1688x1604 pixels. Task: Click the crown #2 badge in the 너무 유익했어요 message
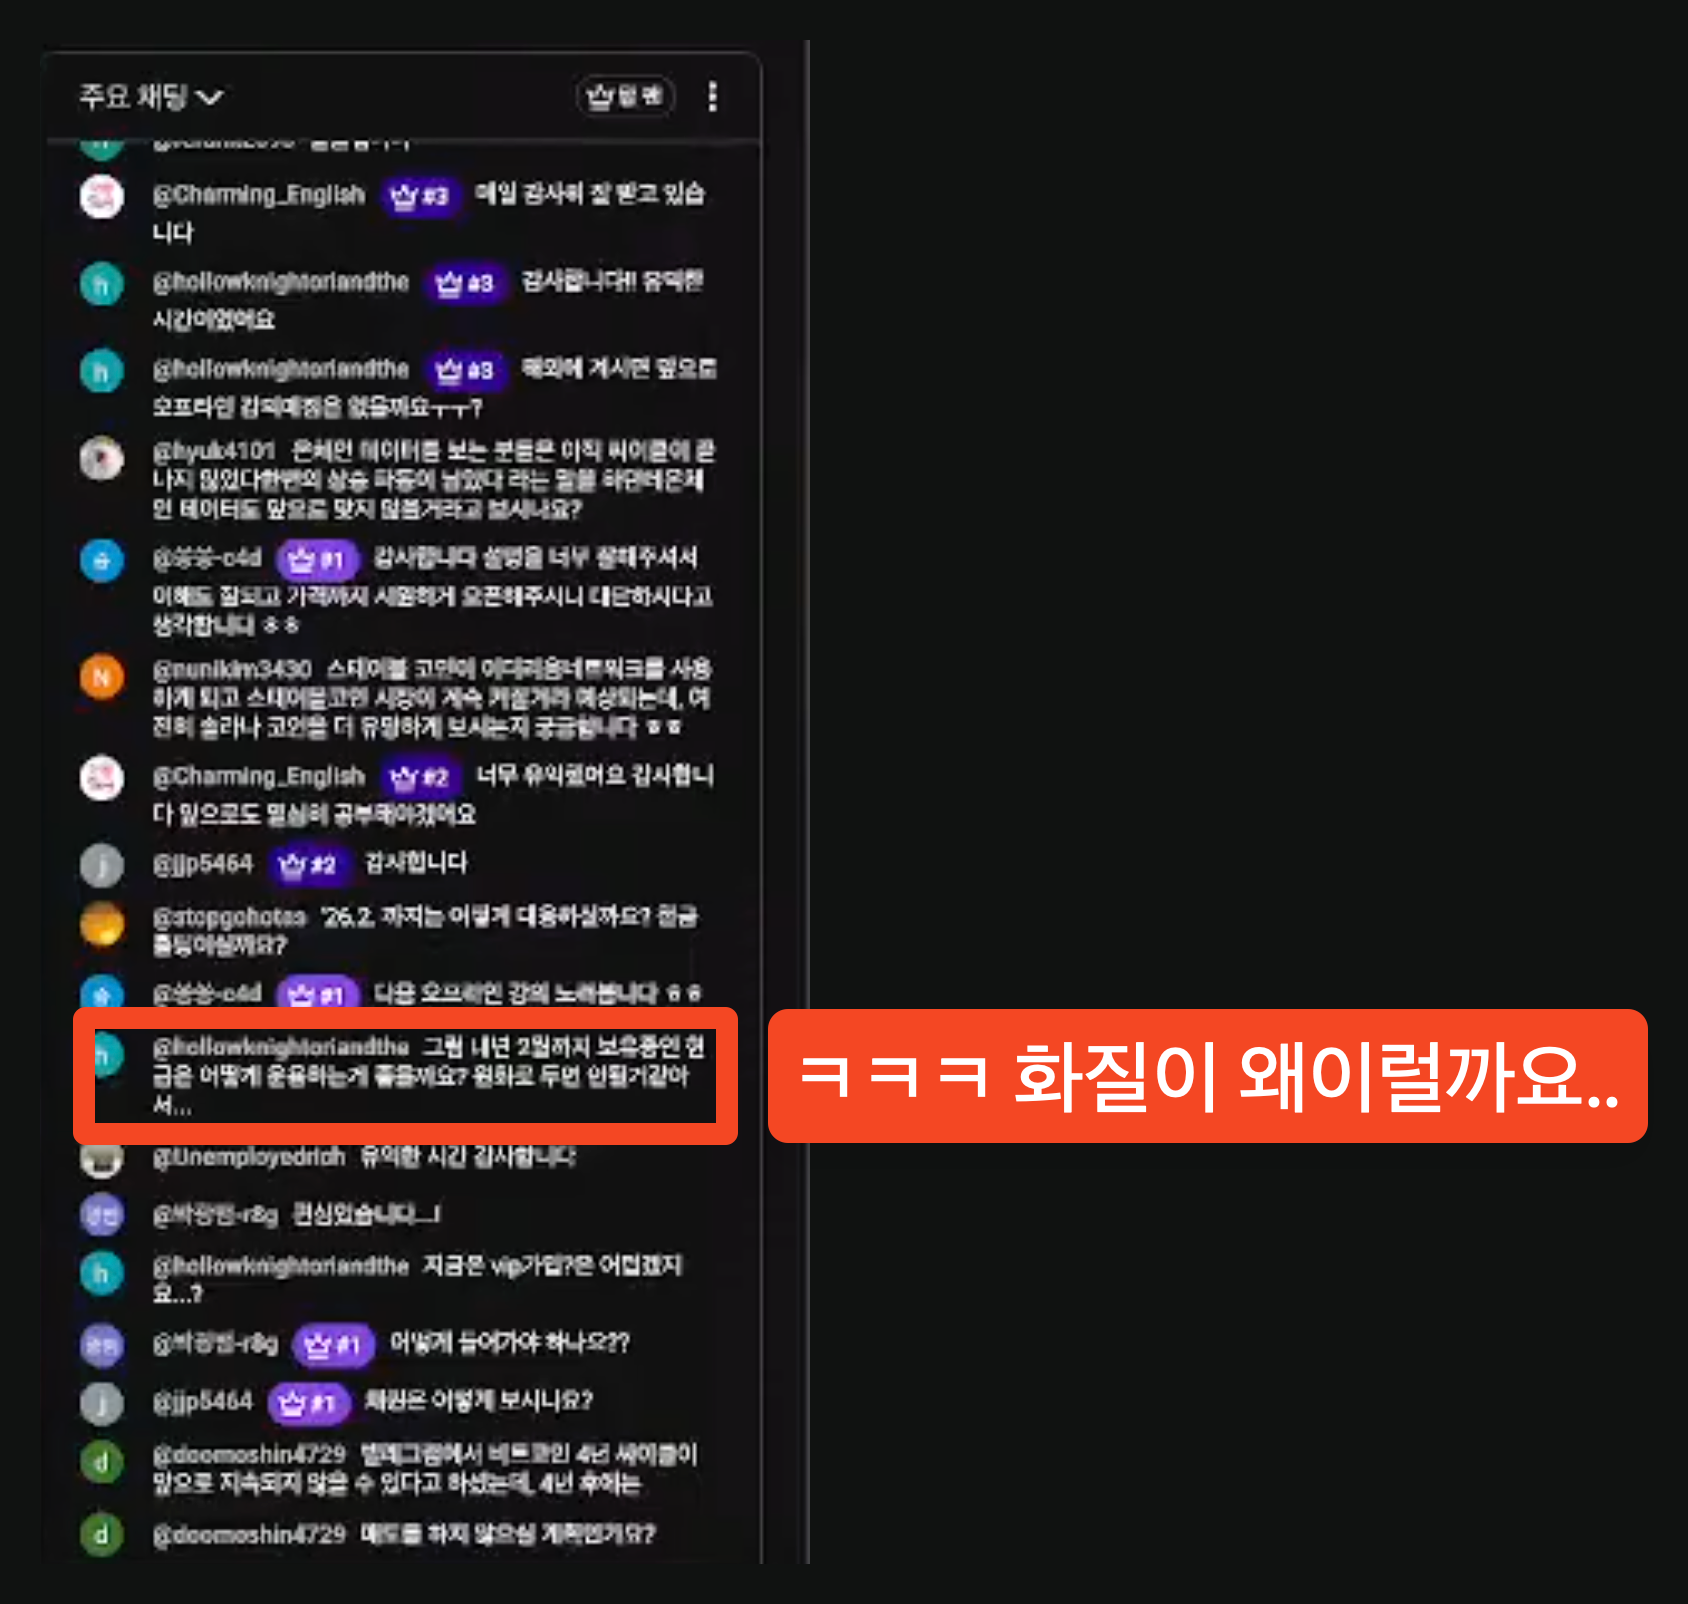point(420,777)
